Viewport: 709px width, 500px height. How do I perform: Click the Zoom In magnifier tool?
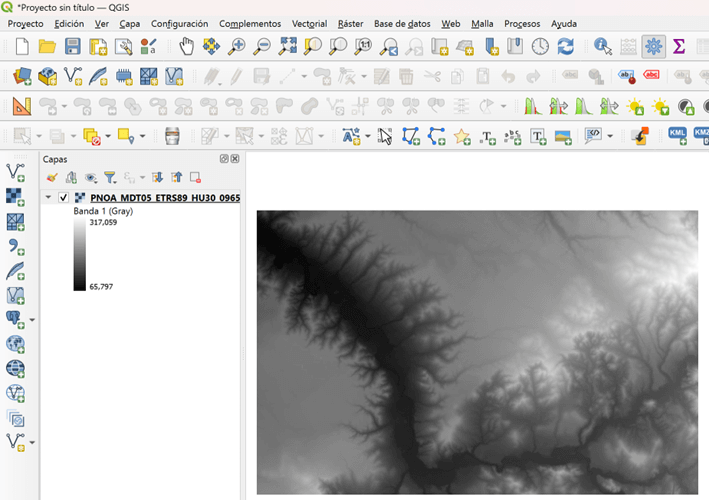click(x=237, y=46)
